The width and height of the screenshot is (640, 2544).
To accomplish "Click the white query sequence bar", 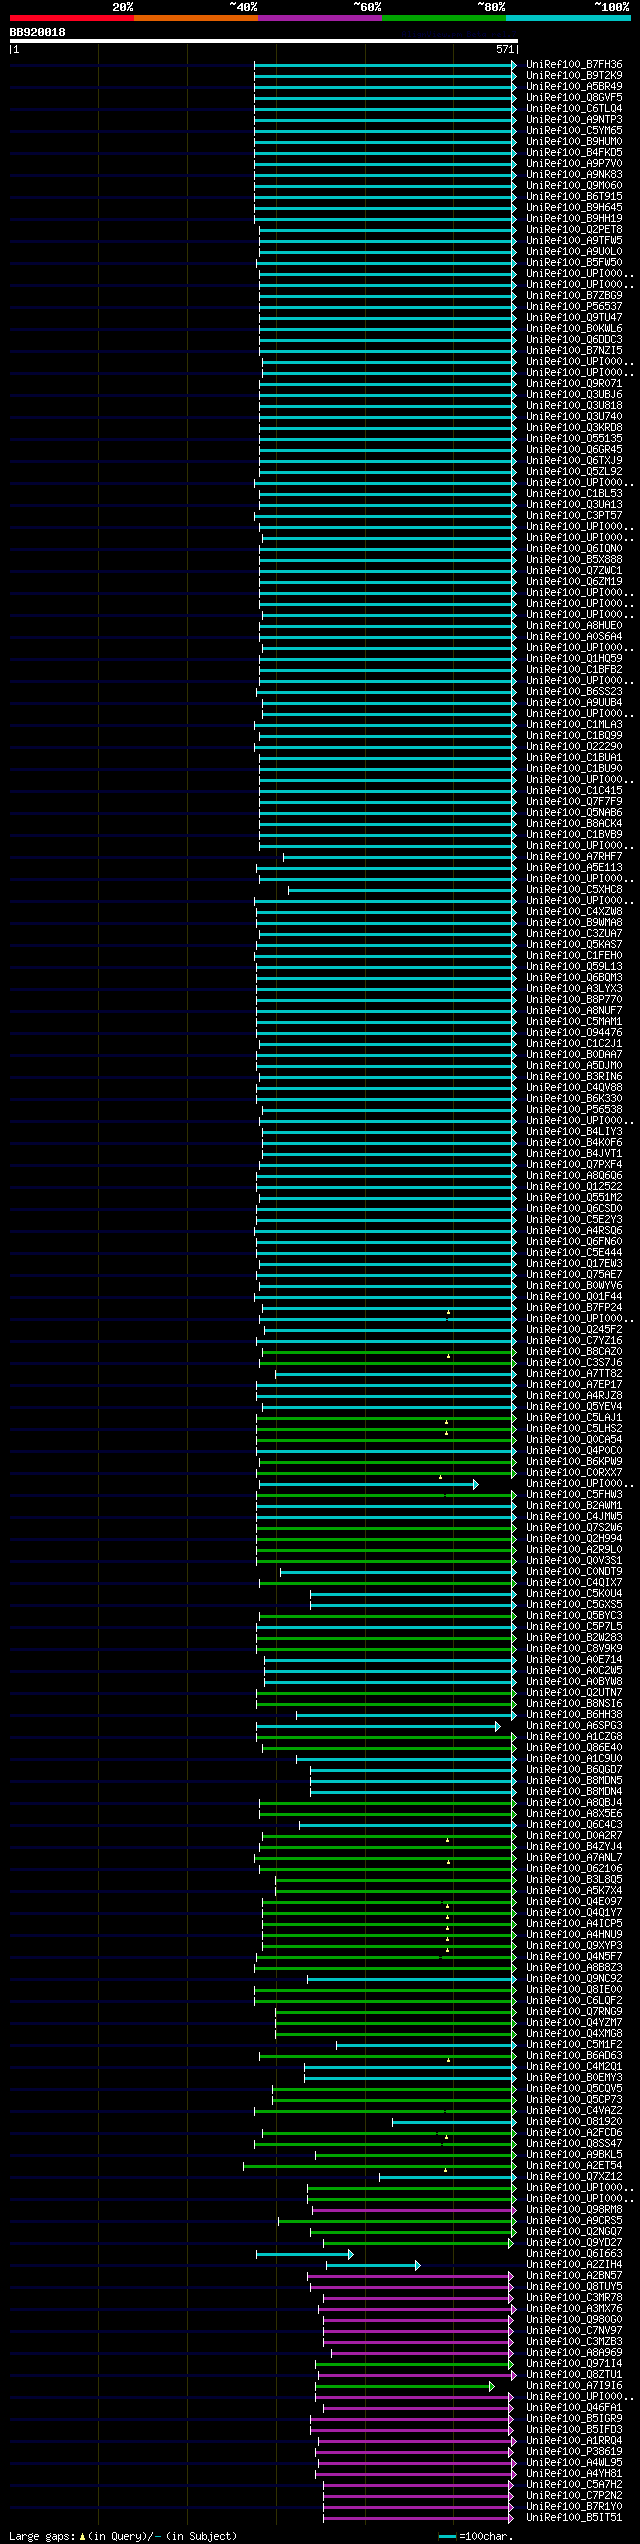I will pyautogui.click(x=264, y=41).
